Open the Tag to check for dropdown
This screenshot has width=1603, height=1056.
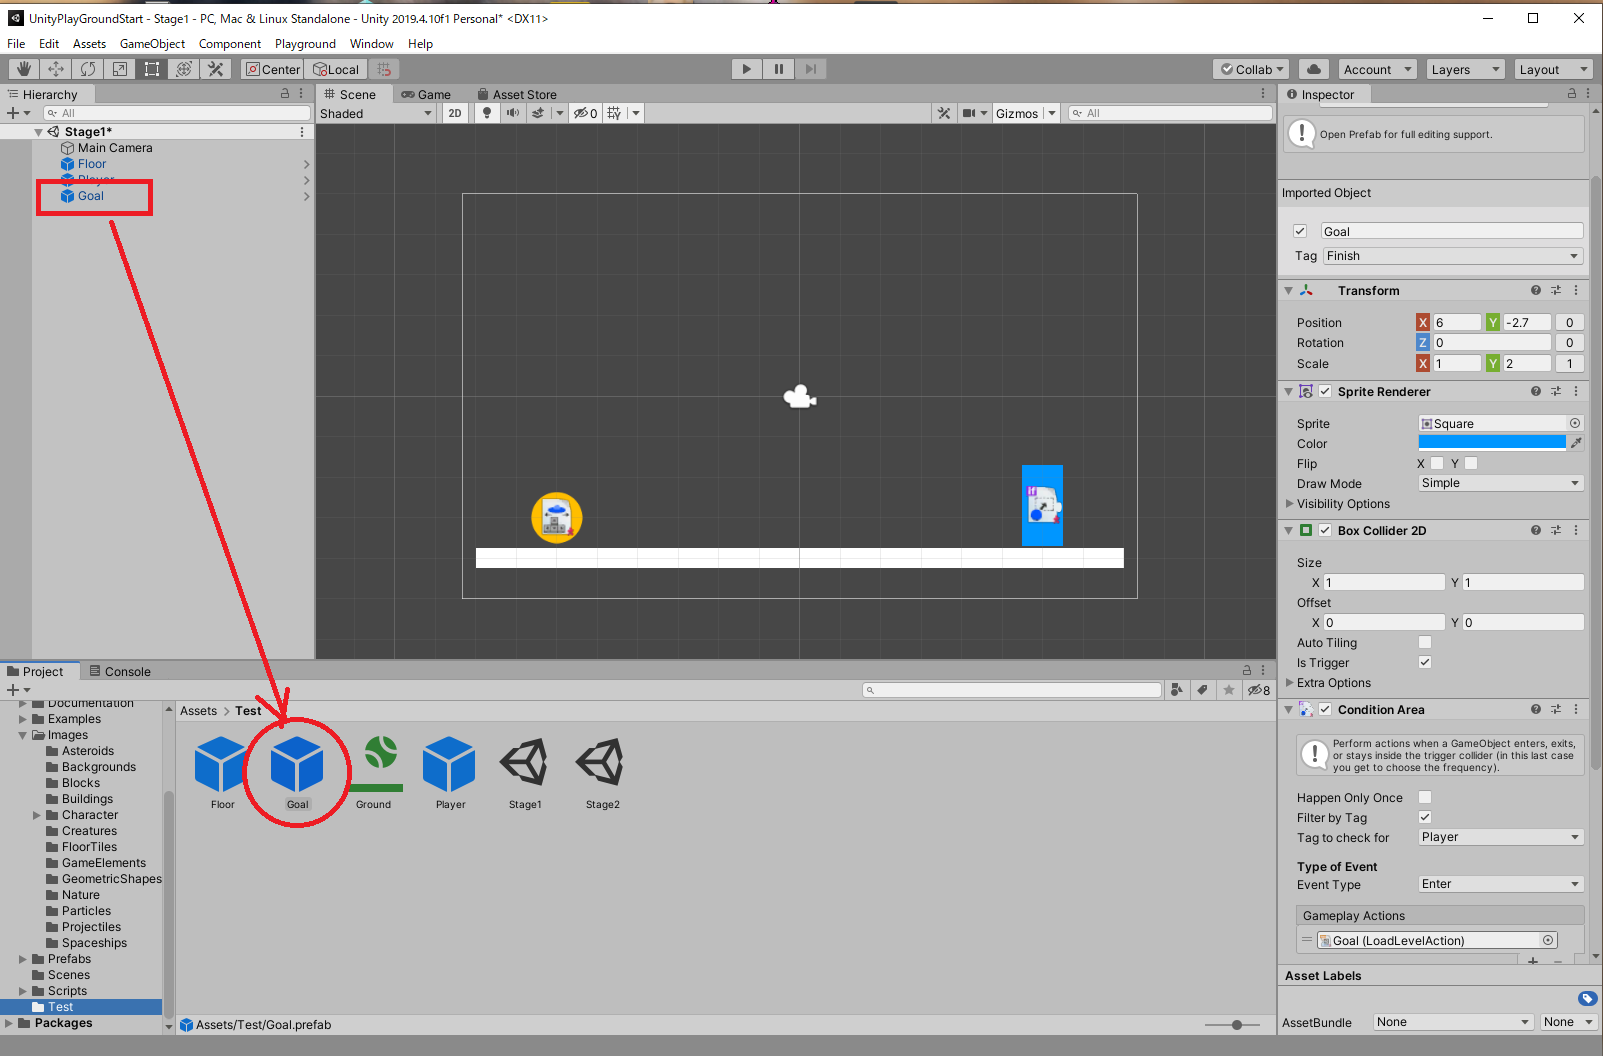1501,837
